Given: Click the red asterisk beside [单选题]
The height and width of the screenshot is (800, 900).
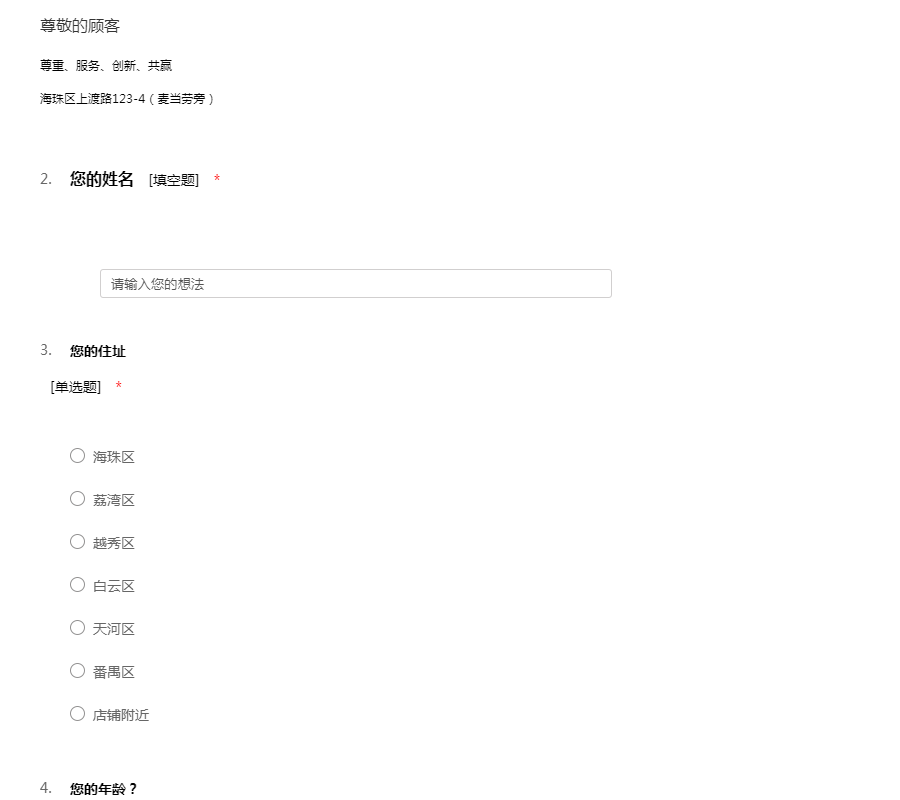Looking at the screenshot, I should click(x=119, y=387).
